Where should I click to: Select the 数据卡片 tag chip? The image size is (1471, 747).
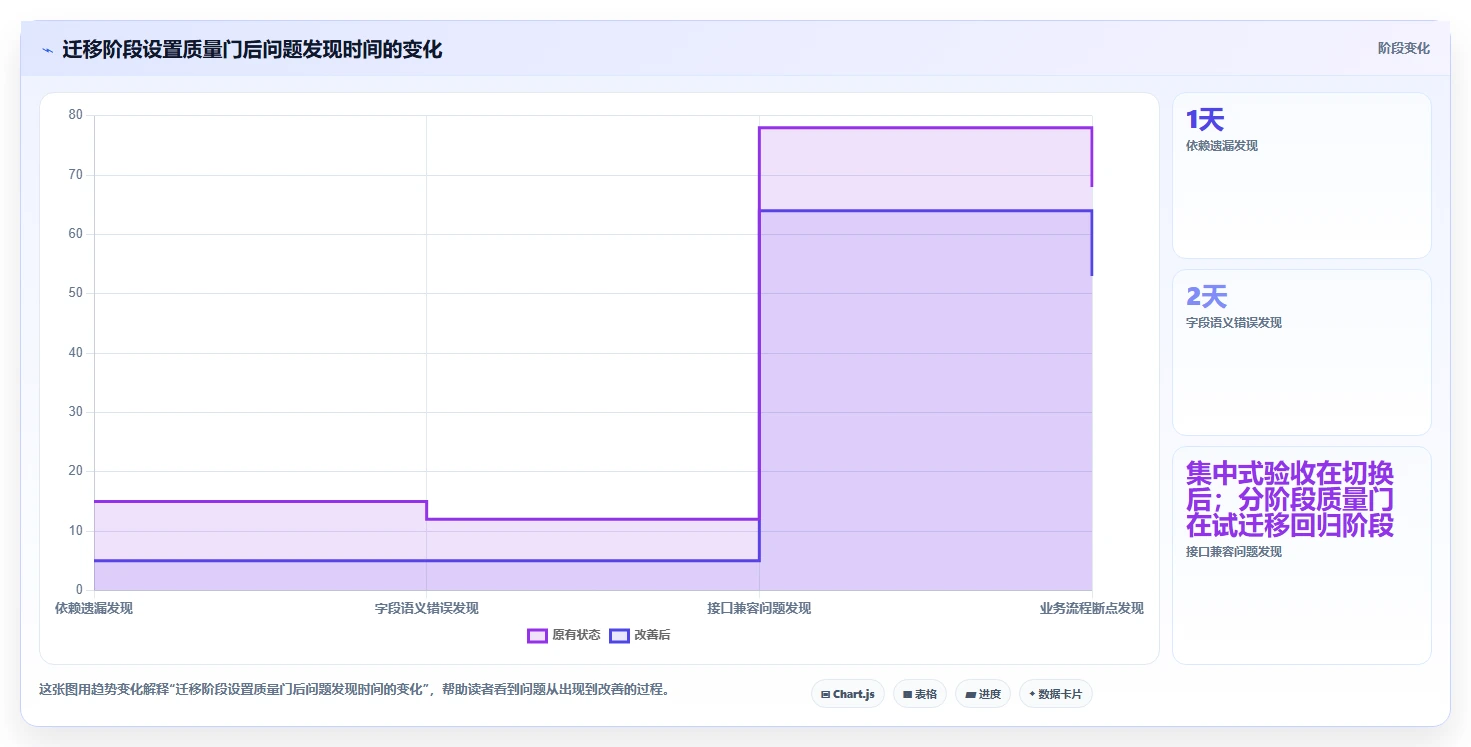pos(1055,694)
